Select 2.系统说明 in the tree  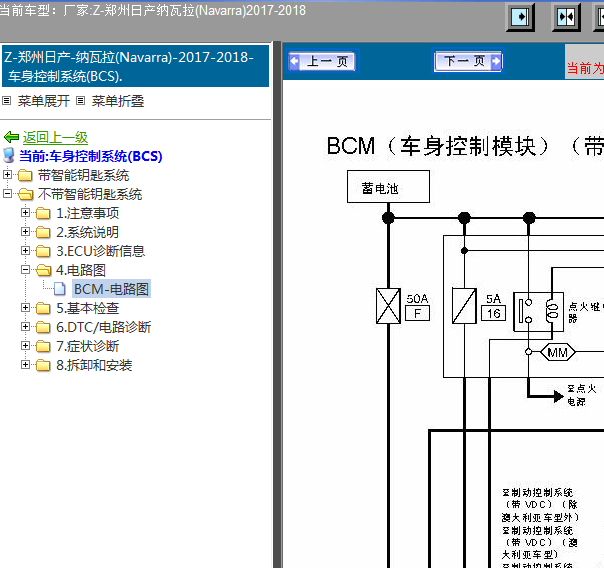pyautogui.click(x=87, y=232)
